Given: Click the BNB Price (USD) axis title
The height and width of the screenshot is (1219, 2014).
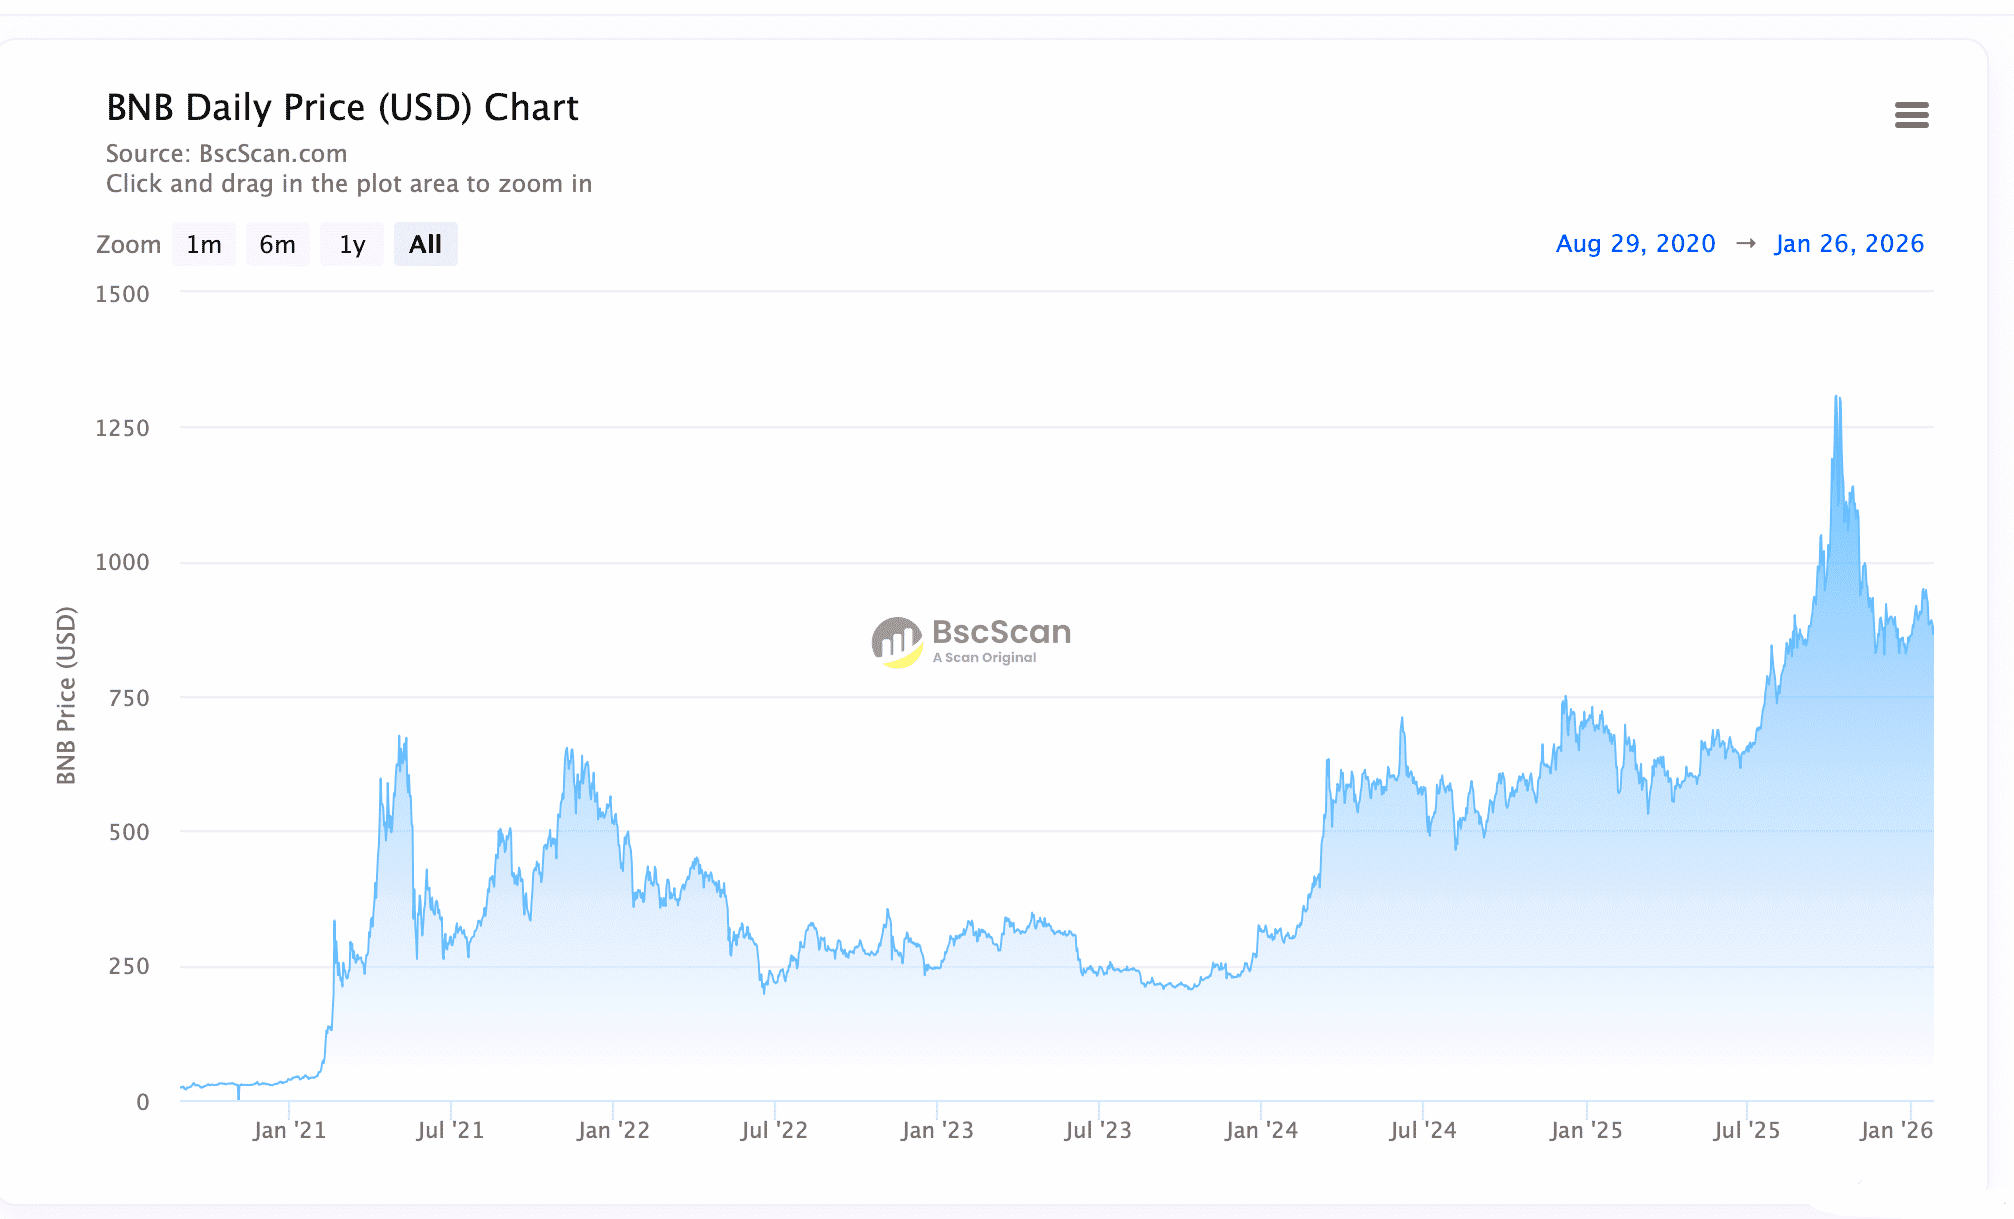Looking at the screenshot, I should pos(66,695).
